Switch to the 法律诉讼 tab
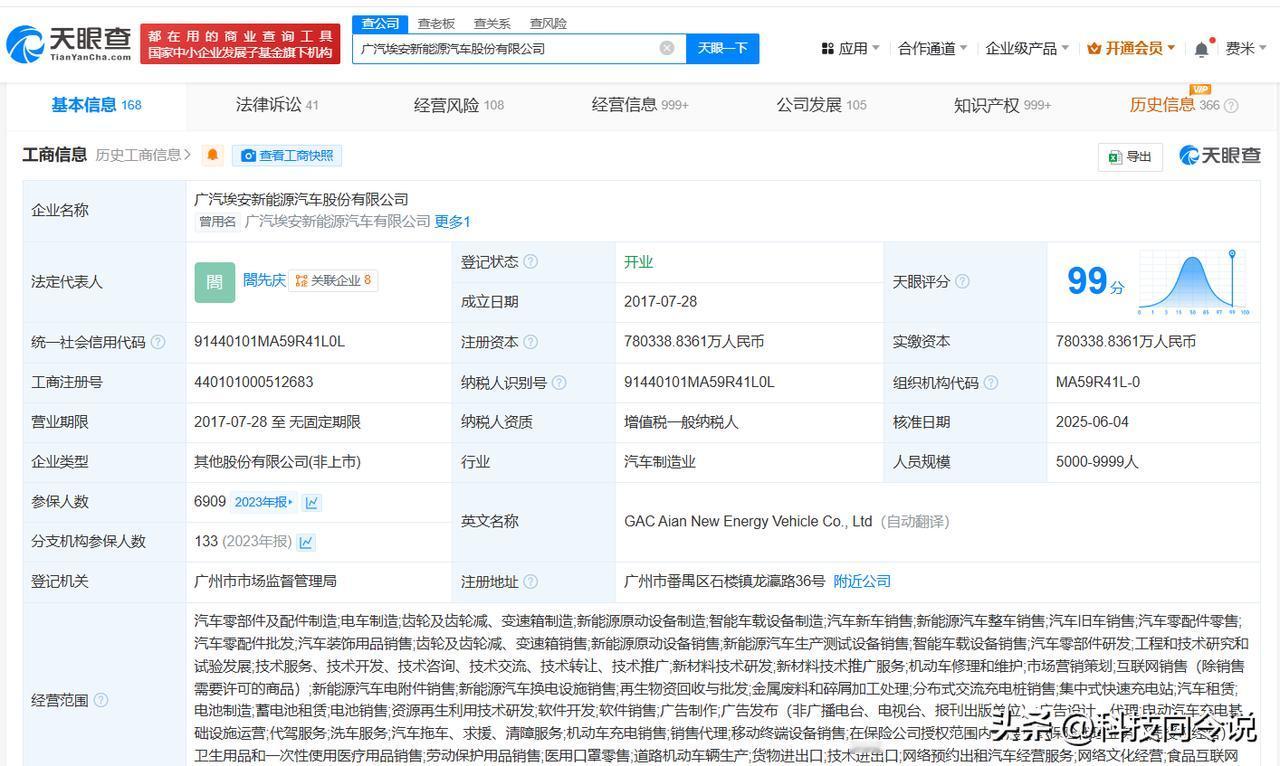This screenshot has width=1280, height=766. click(277, 105)
